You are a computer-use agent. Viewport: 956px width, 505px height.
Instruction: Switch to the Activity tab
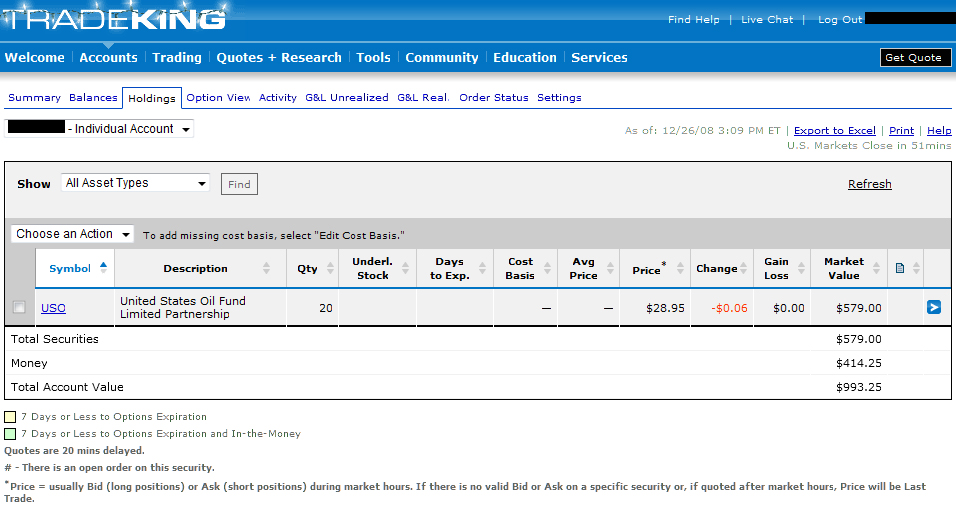click(x=277, y=98)
